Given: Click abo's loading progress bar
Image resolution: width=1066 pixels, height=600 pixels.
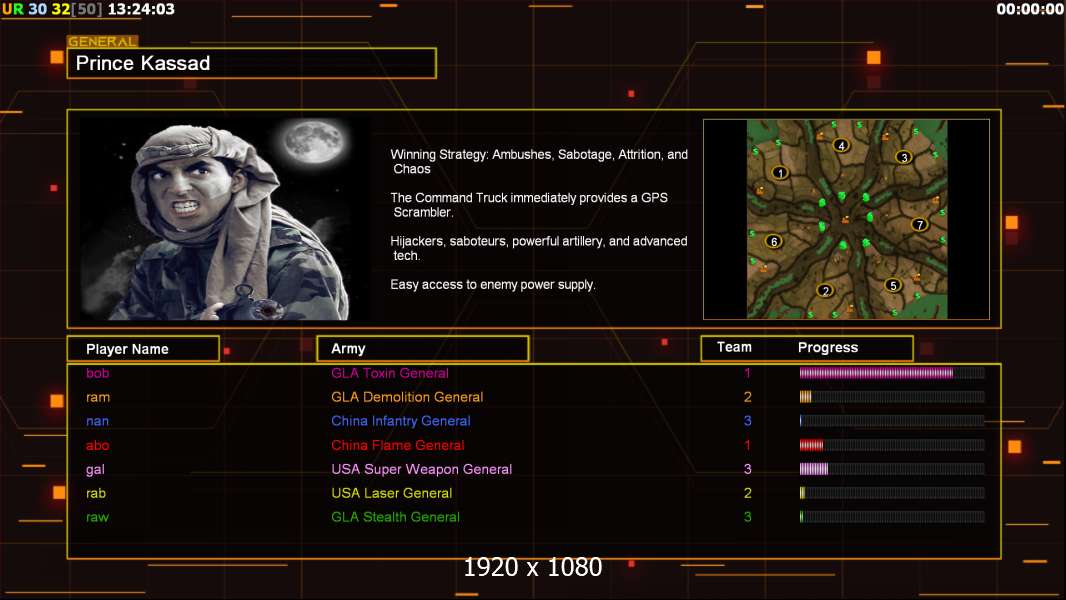Looking at the screenshot, I should pyautogui.click(x=892, y=445).
